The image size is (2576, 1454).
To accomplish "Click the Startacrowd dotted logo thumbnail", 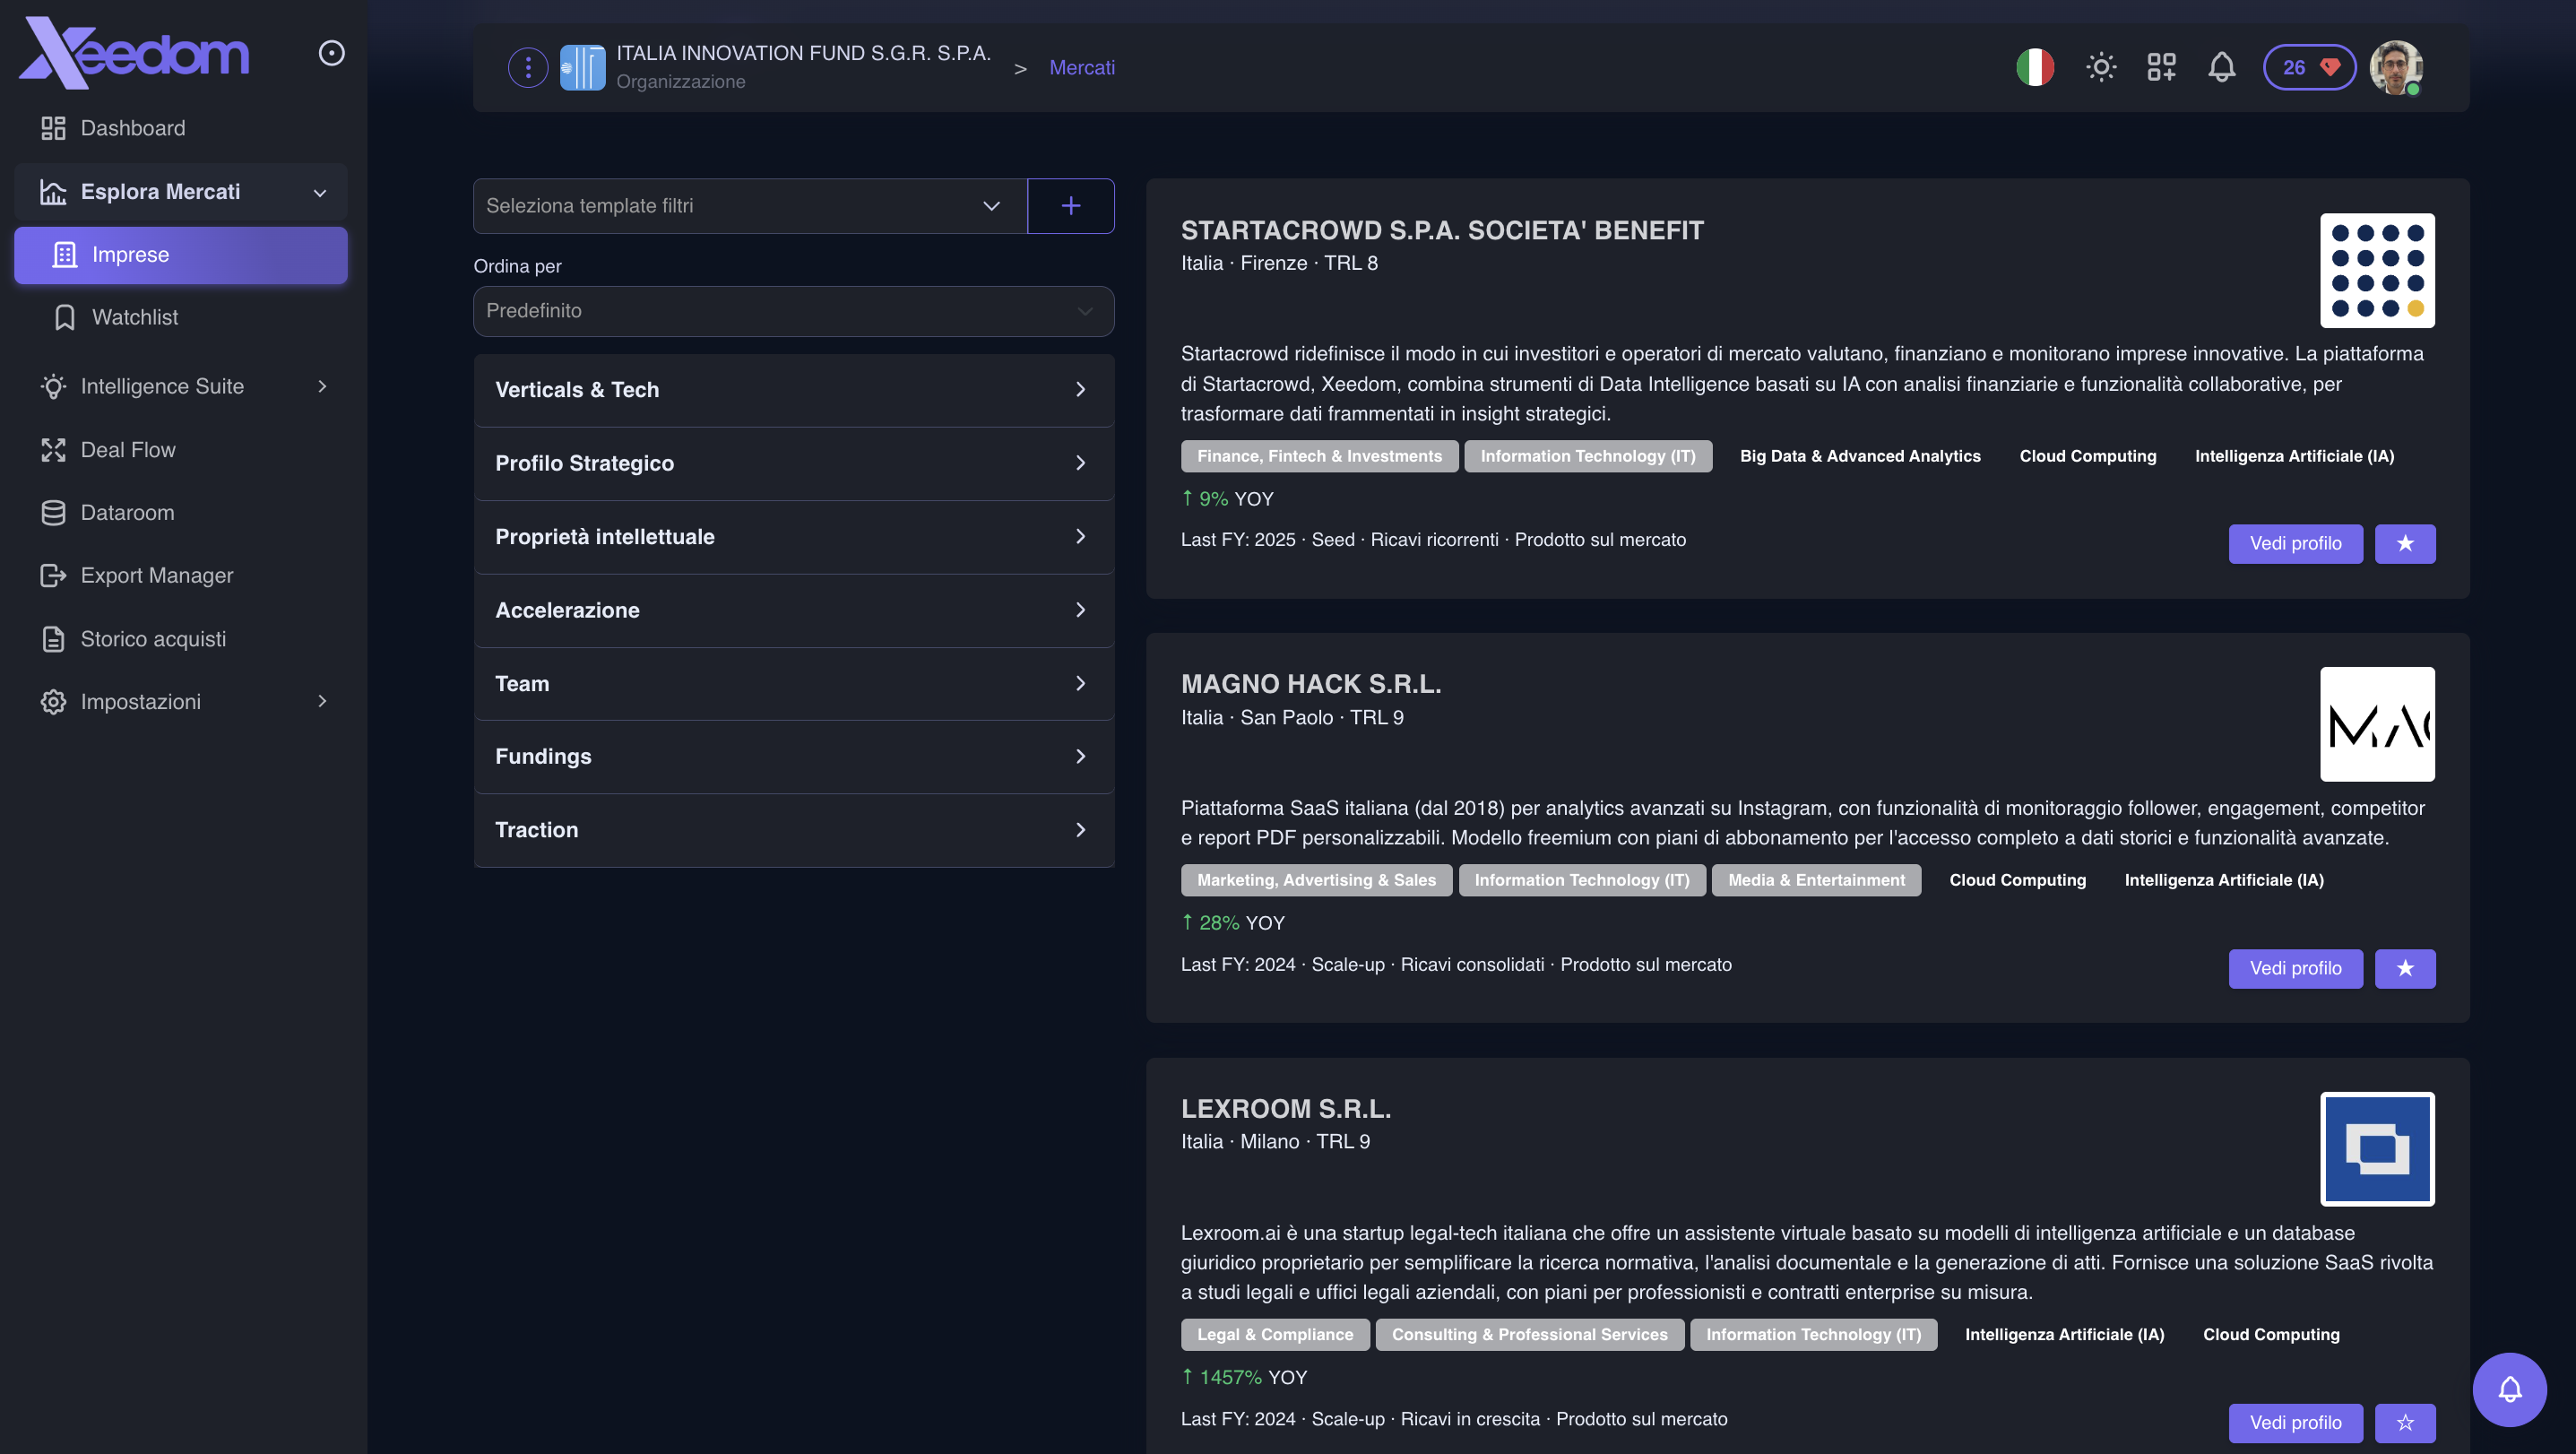I will (x=2377, y=270).
